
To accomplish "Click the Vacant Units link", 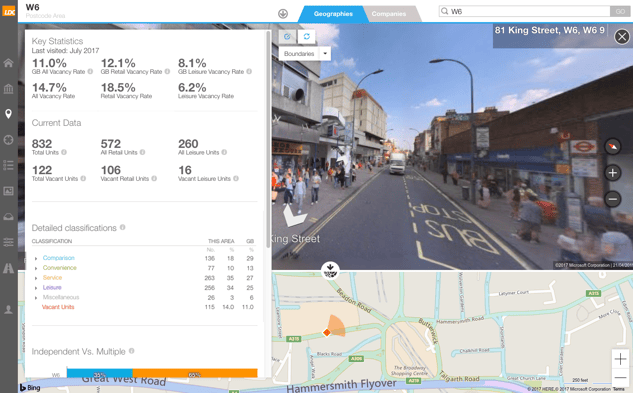I will coord(58,307).
